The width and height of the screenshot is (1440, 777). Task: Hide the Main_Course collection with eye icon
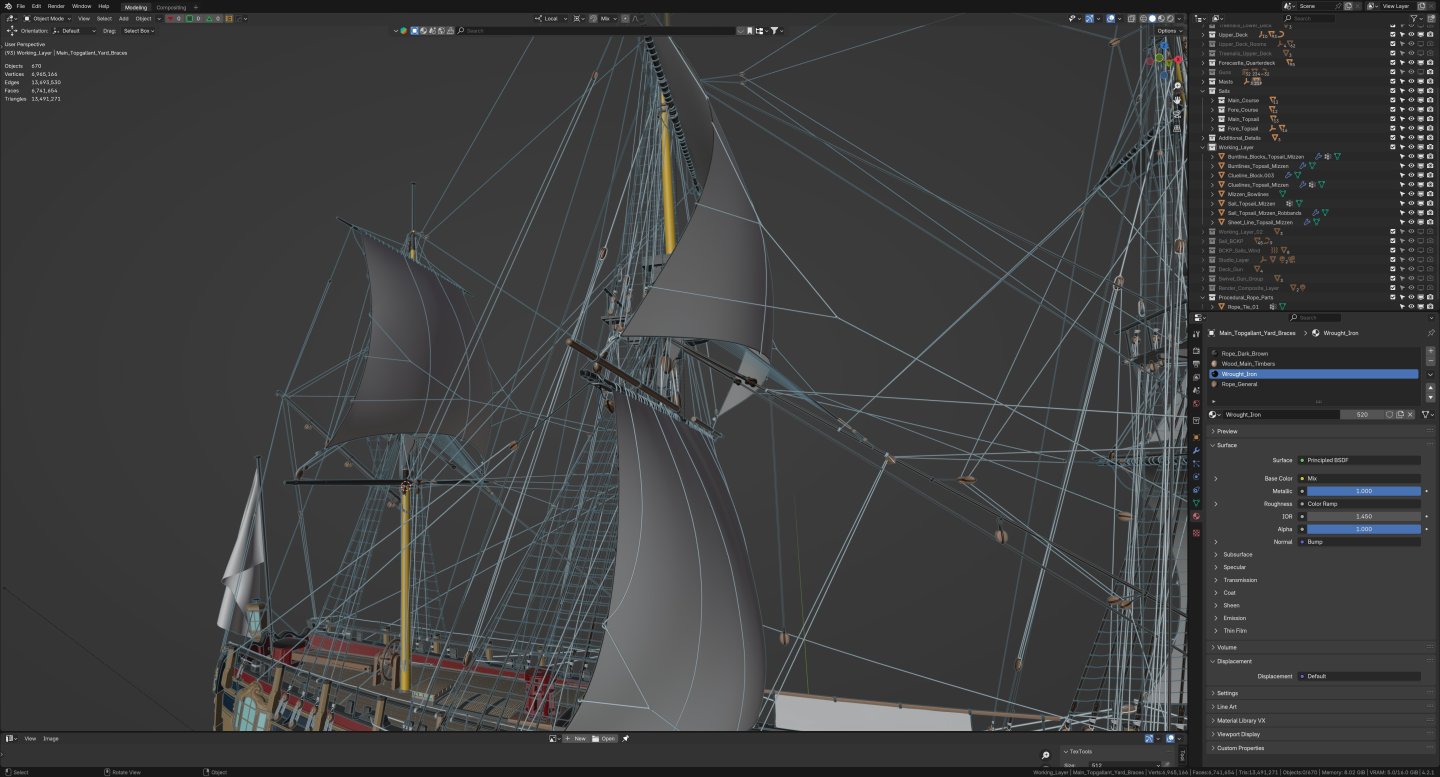tap(1411, 100)
